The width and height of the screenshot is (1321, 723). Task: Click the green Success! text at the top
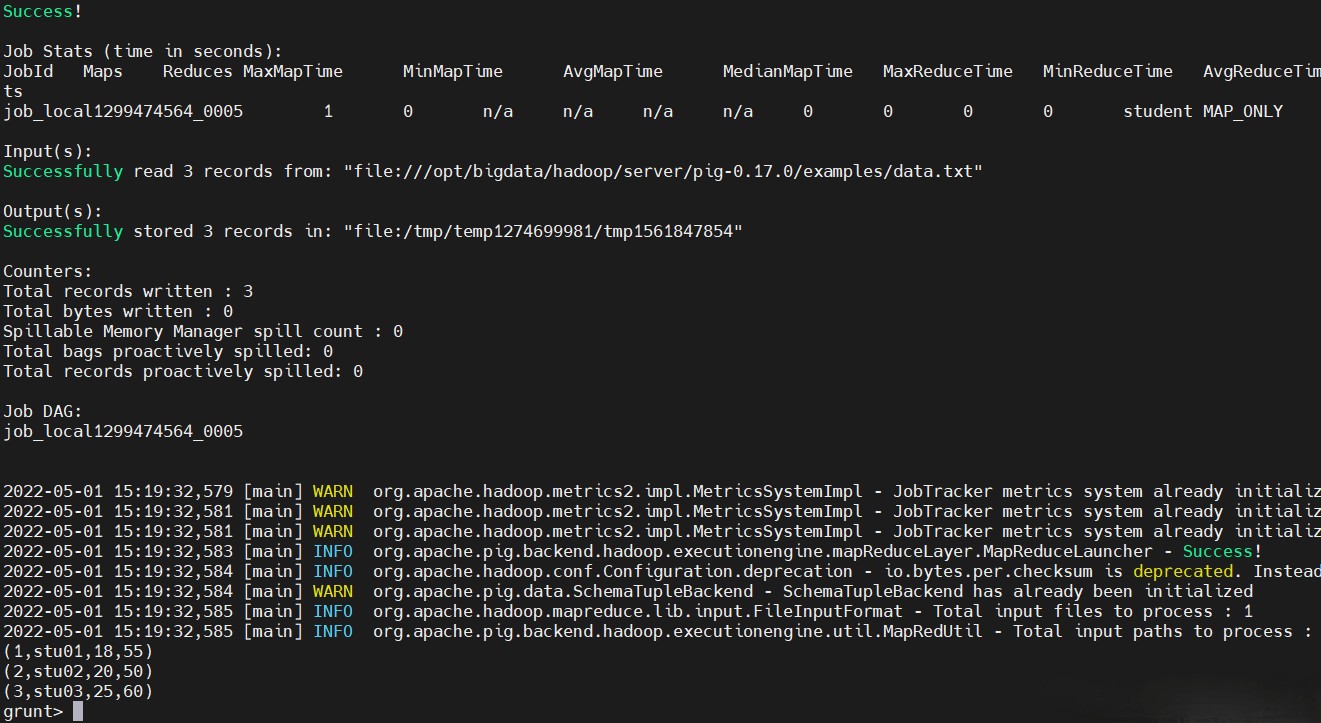tap(38, 11)
